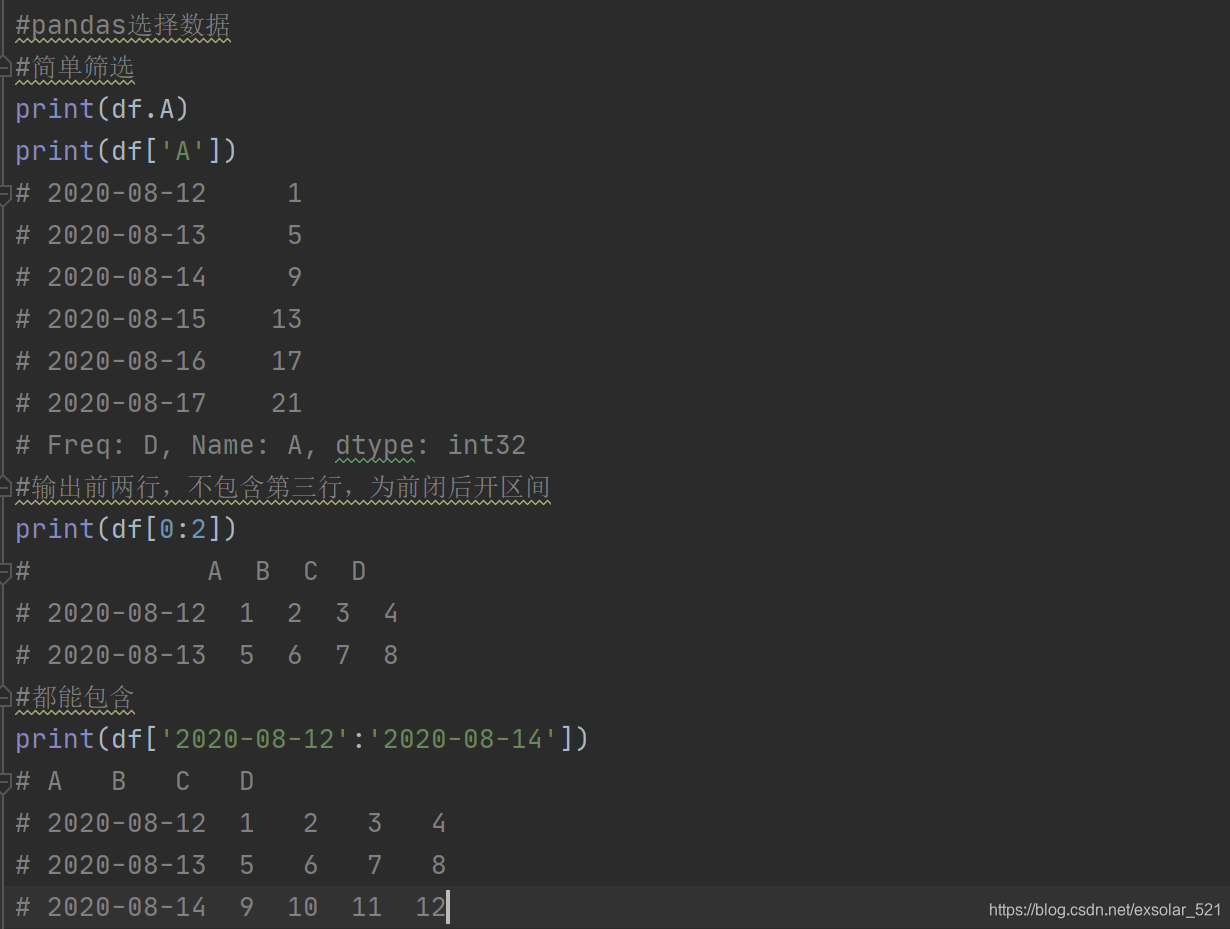
Task: Click the underlined word 'dtype' in Freq comment
Action: click(x=374, y=445)
